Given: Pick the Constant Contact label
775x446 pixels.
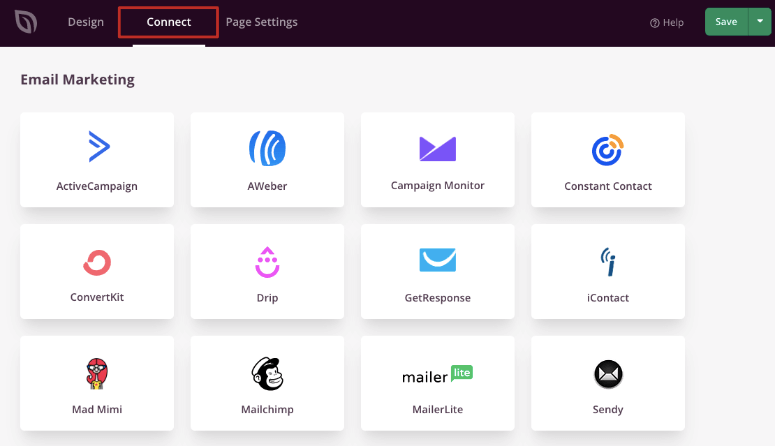Looking at the screenshot, I should tap(608, 186).
